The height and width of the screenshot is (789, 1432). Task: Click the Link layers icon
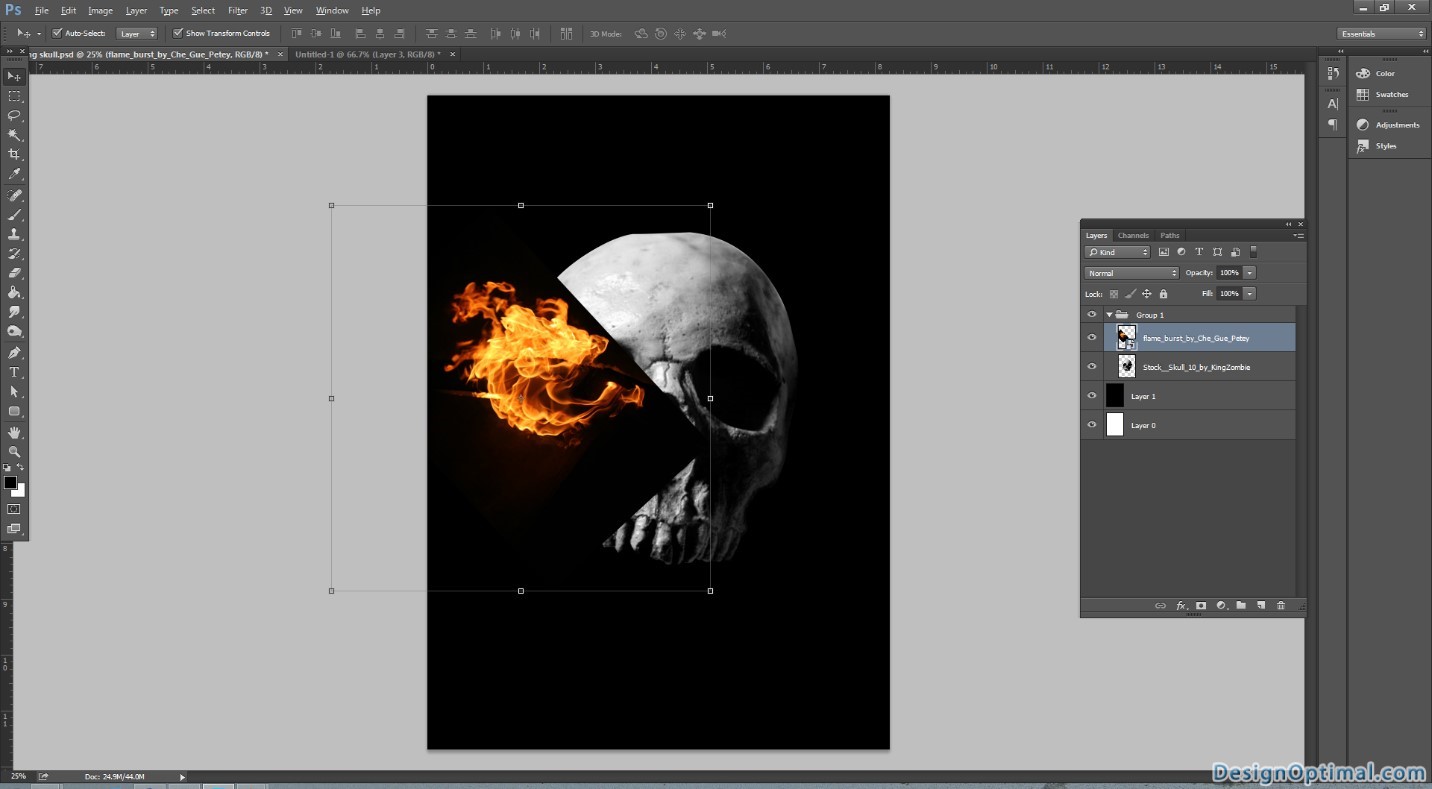[1160, 605]
